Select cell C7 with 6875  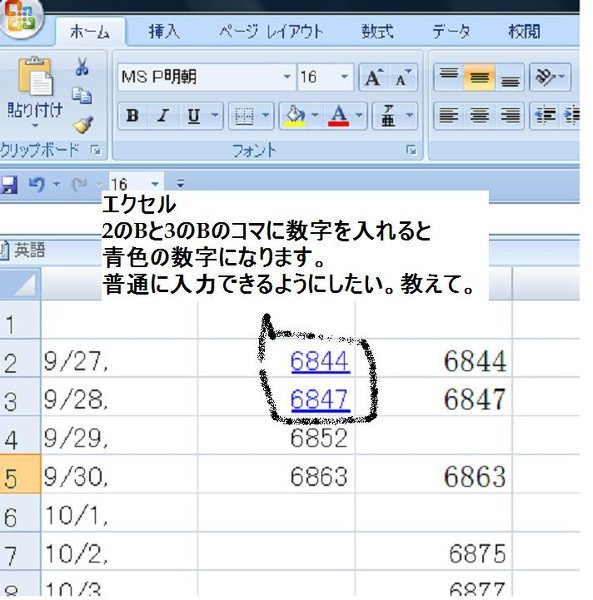click(x=434, y=551)
